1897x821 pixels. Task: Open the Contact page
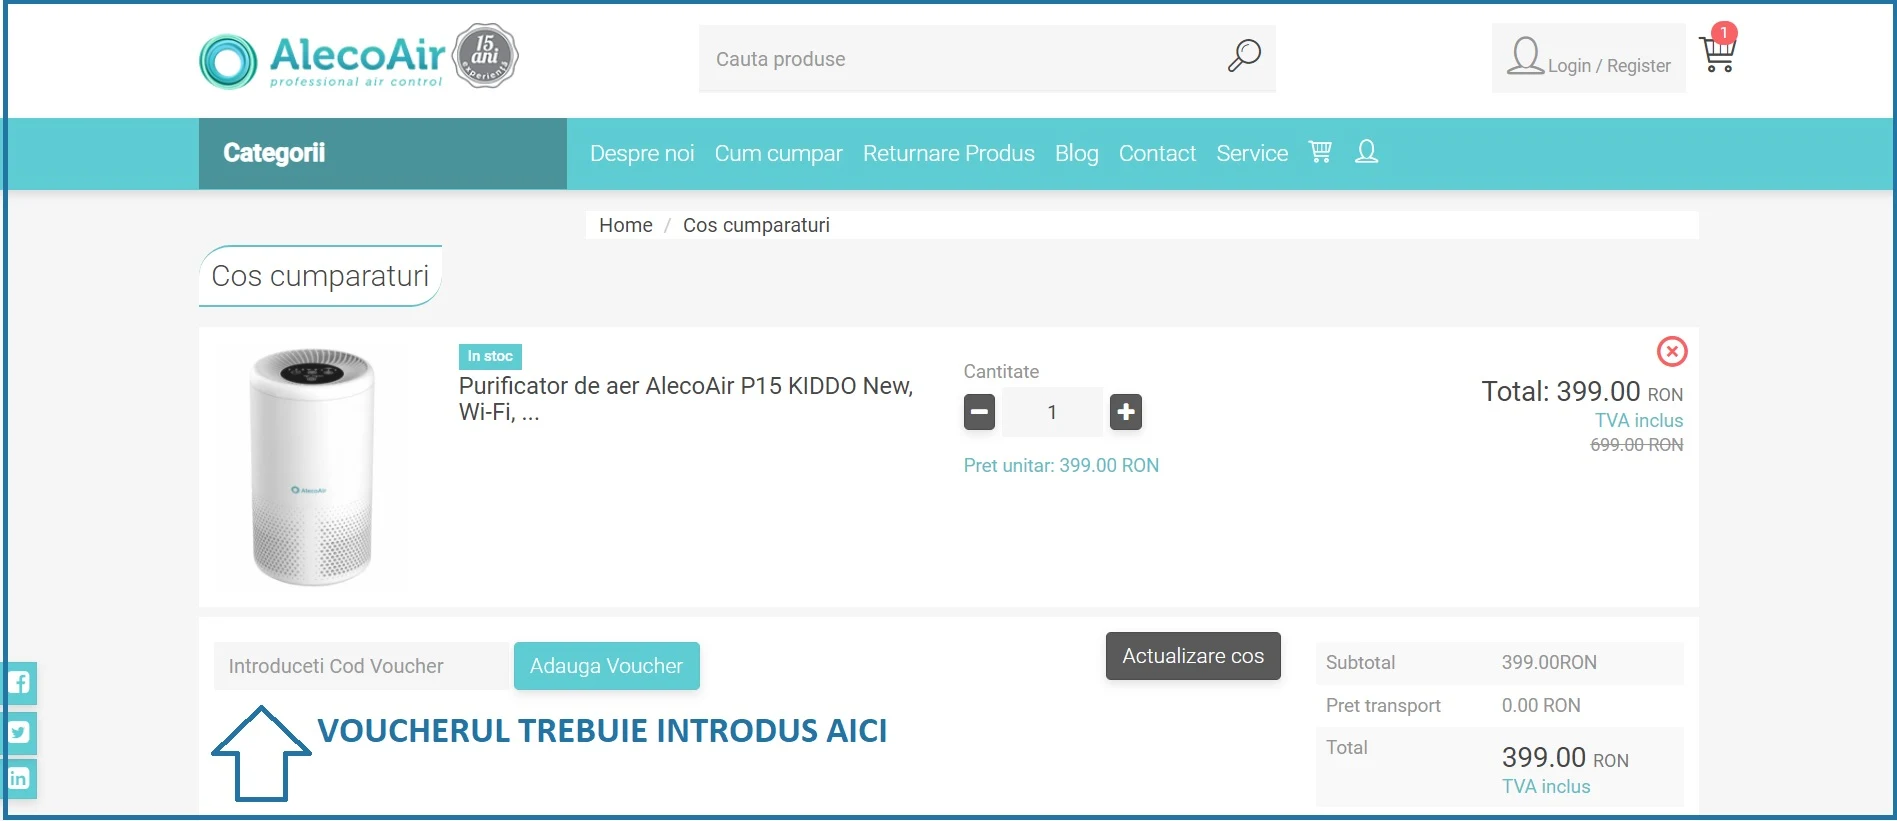(1157, 153)
